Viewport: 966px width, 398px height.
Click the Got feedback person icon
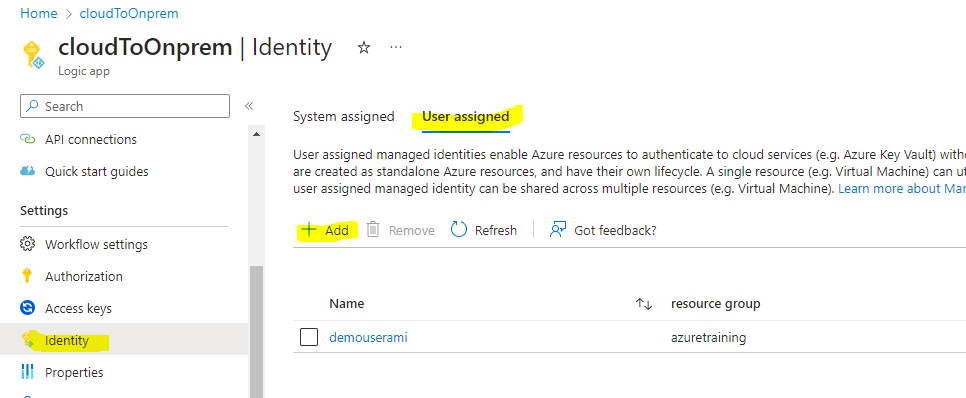(558, 230)
